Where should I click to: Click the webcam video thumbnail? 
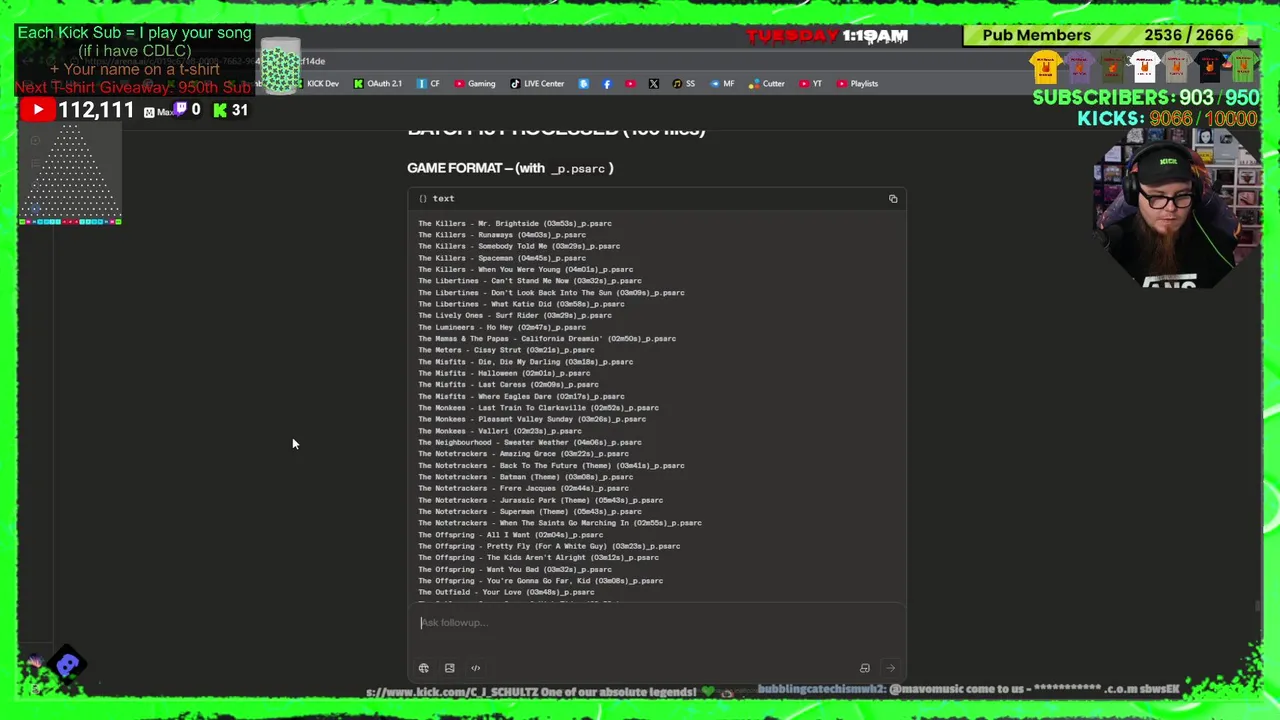(1178, 210)
